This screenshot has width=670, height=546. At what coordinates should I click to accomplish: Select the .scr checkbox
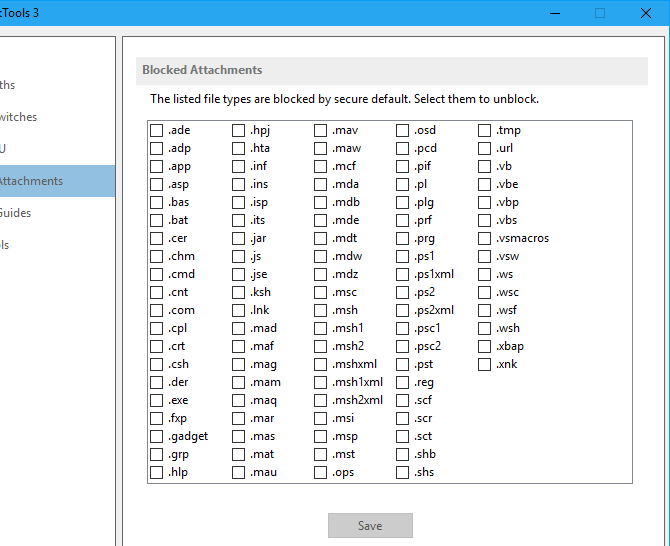click(403, 418)
